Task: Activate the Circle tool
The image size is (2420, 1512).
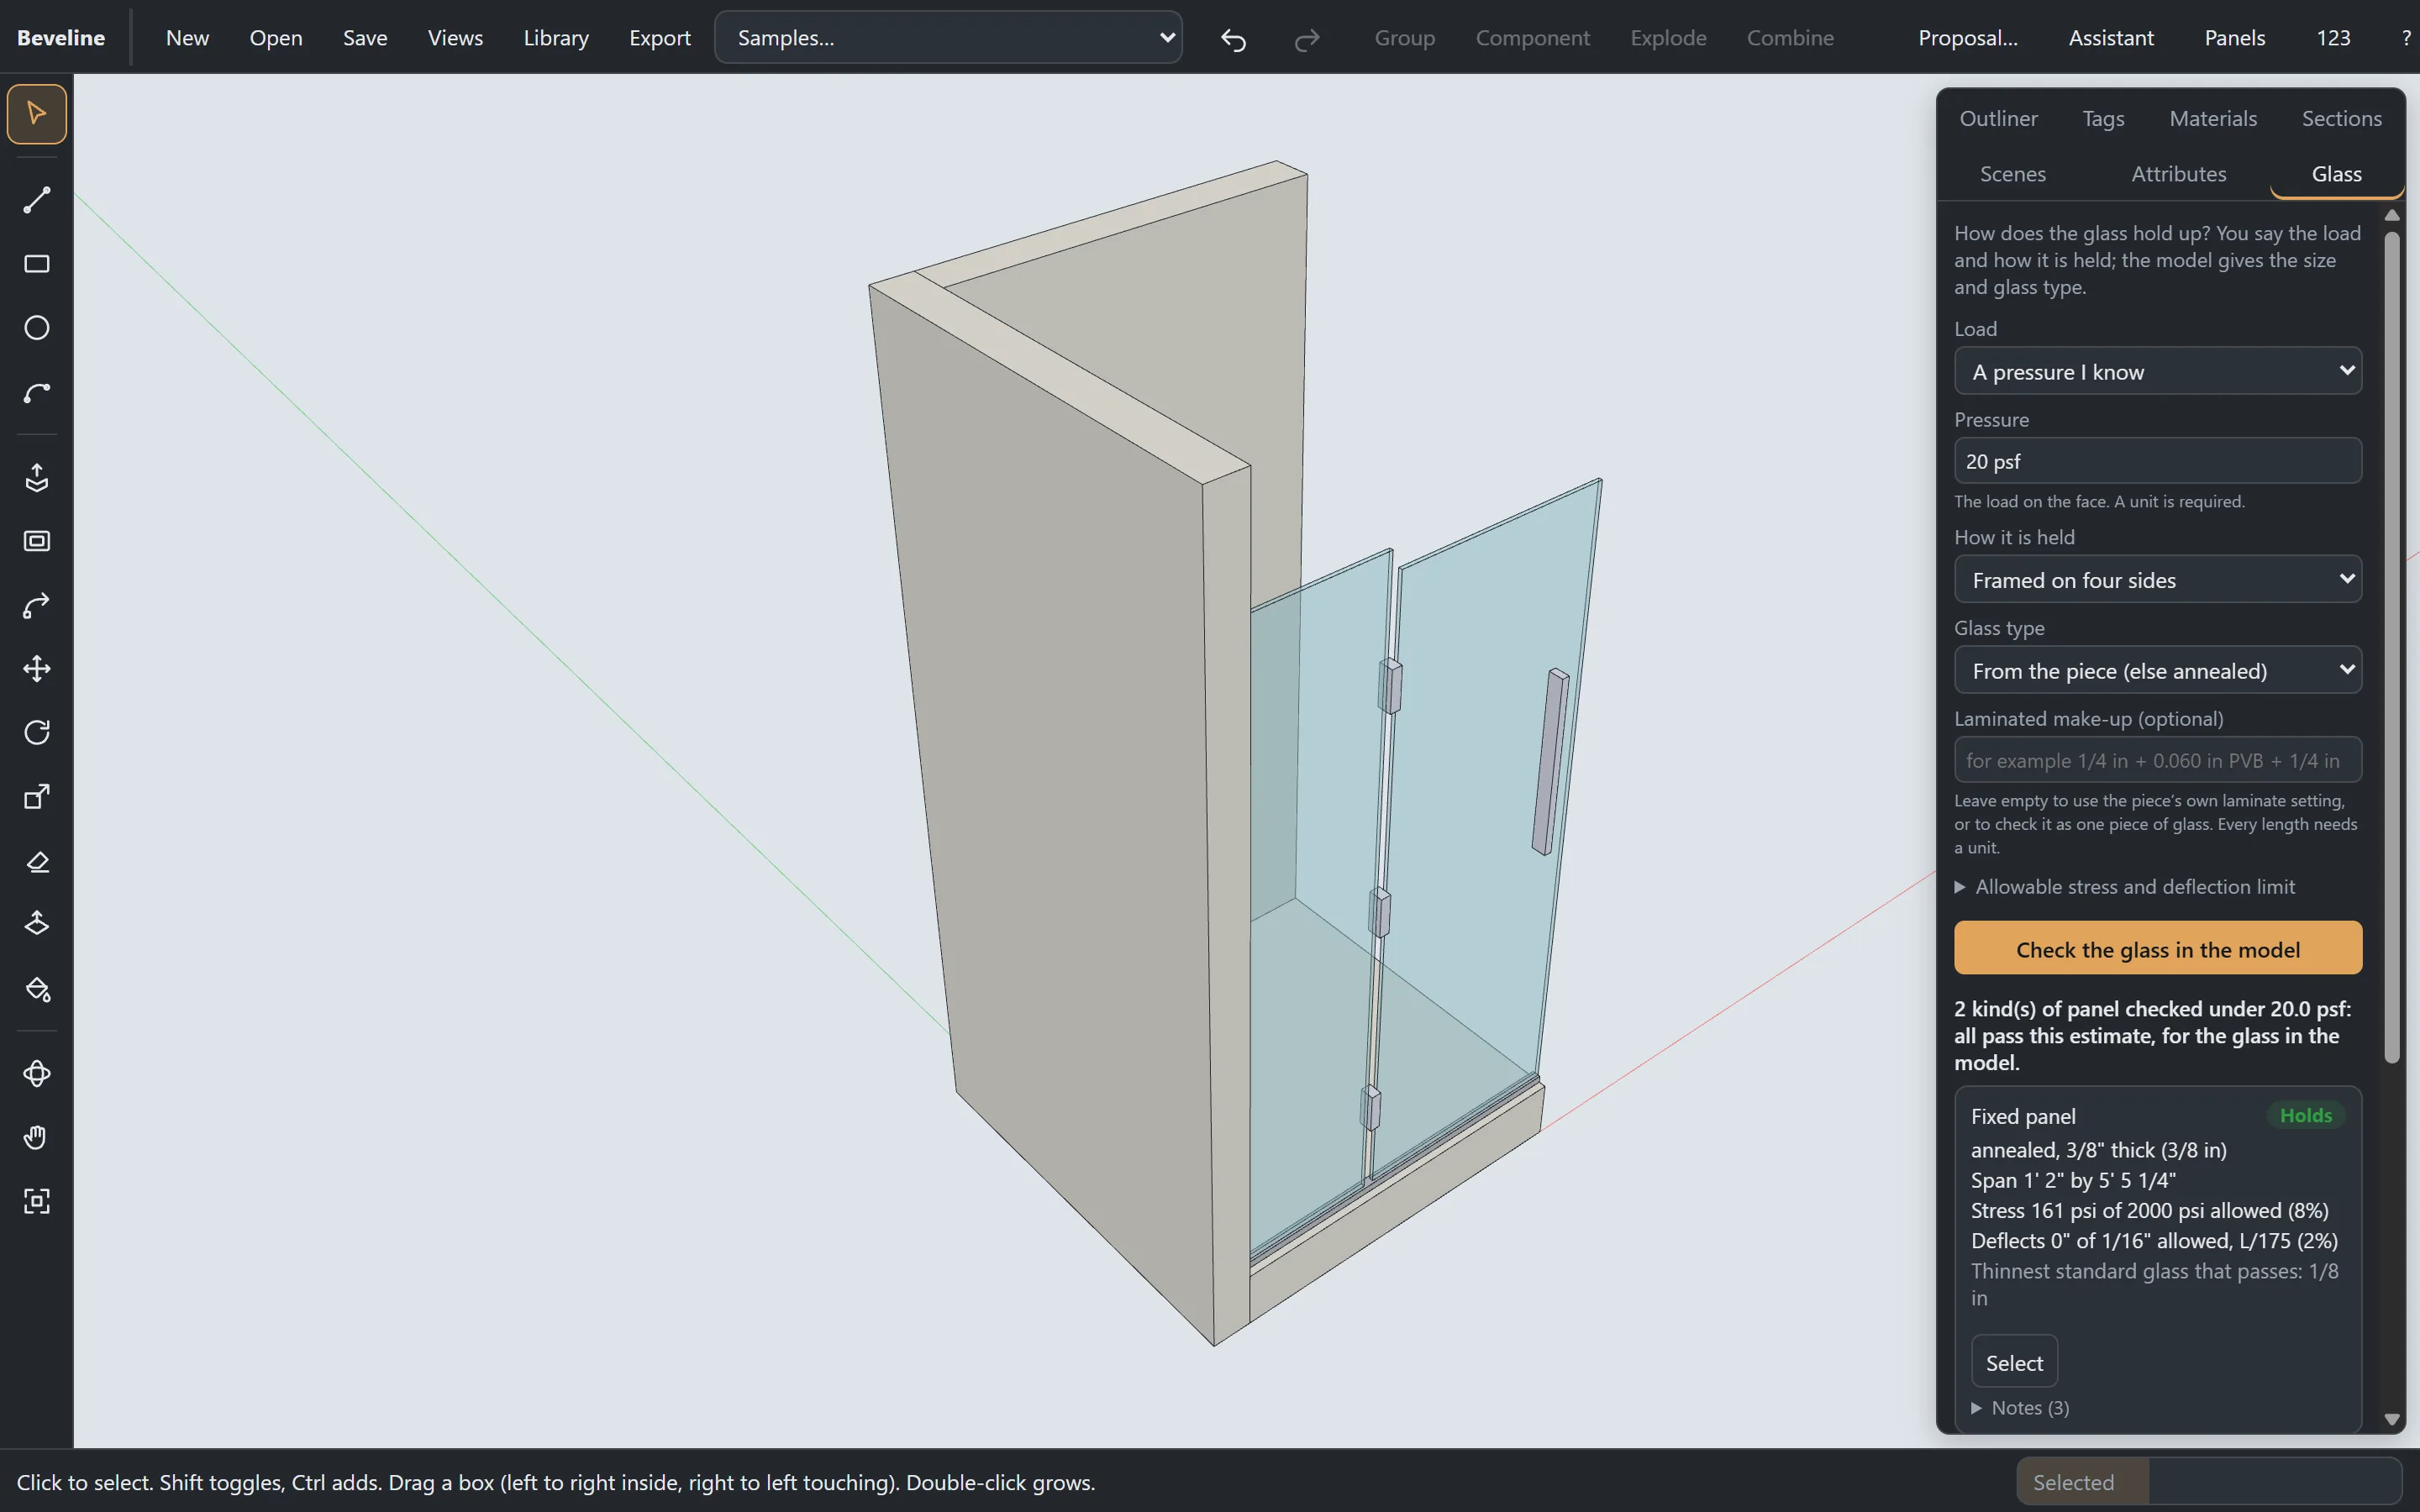Action: tap(37, 328)
